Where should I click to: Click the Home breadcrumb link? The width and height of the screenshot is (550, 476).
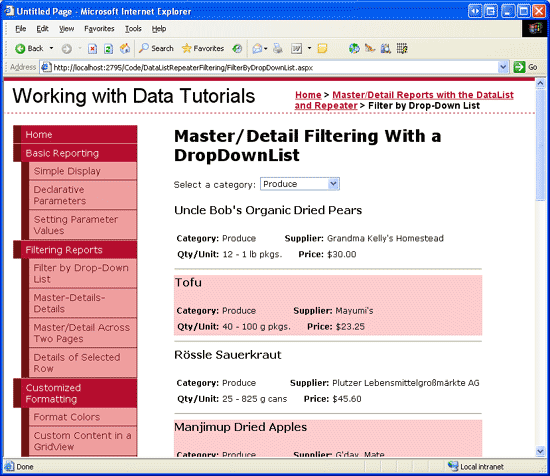(x=308, y=95)
